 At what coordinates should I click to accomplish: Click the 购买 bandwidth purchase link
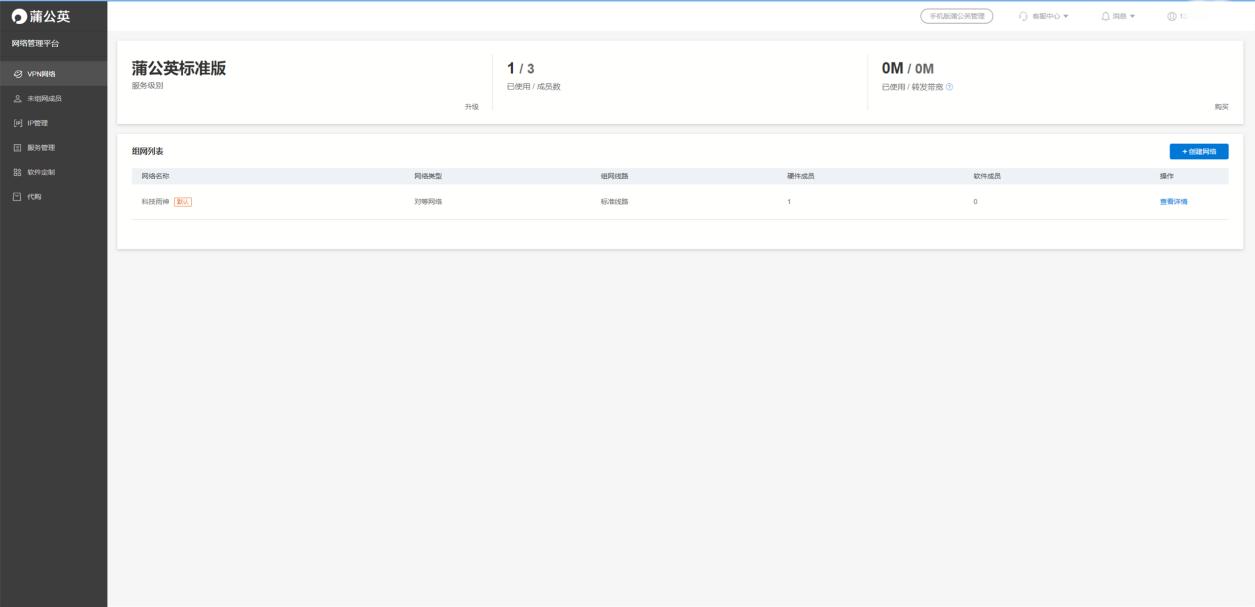(1221, 107)
